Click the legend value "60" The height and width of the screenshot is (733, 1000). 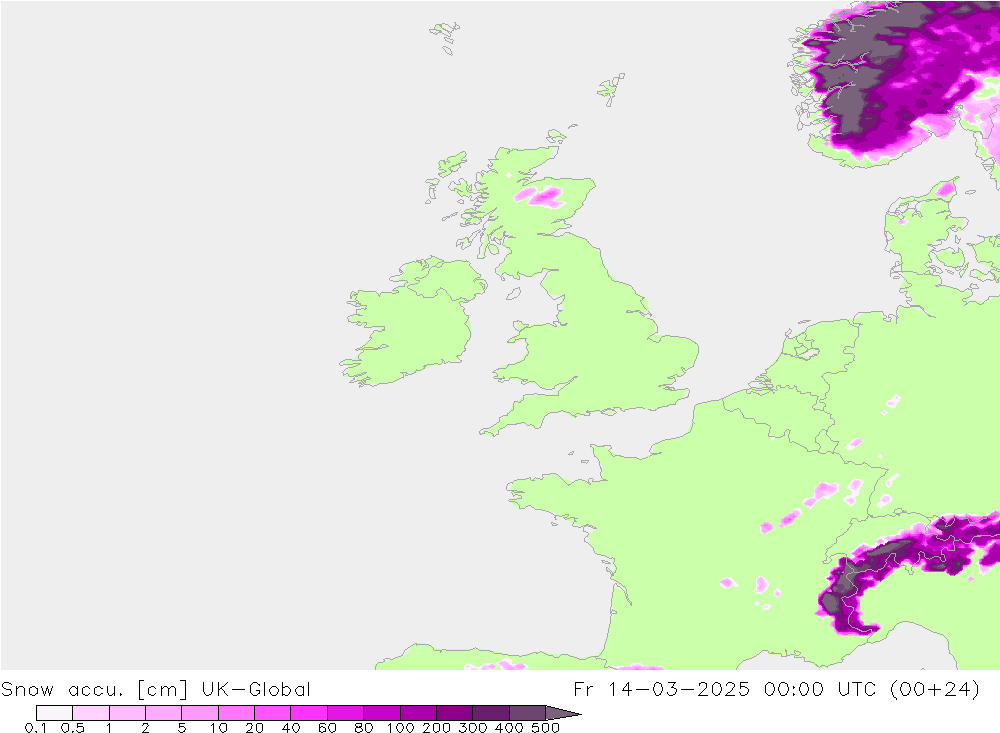(x=327, y=728)
